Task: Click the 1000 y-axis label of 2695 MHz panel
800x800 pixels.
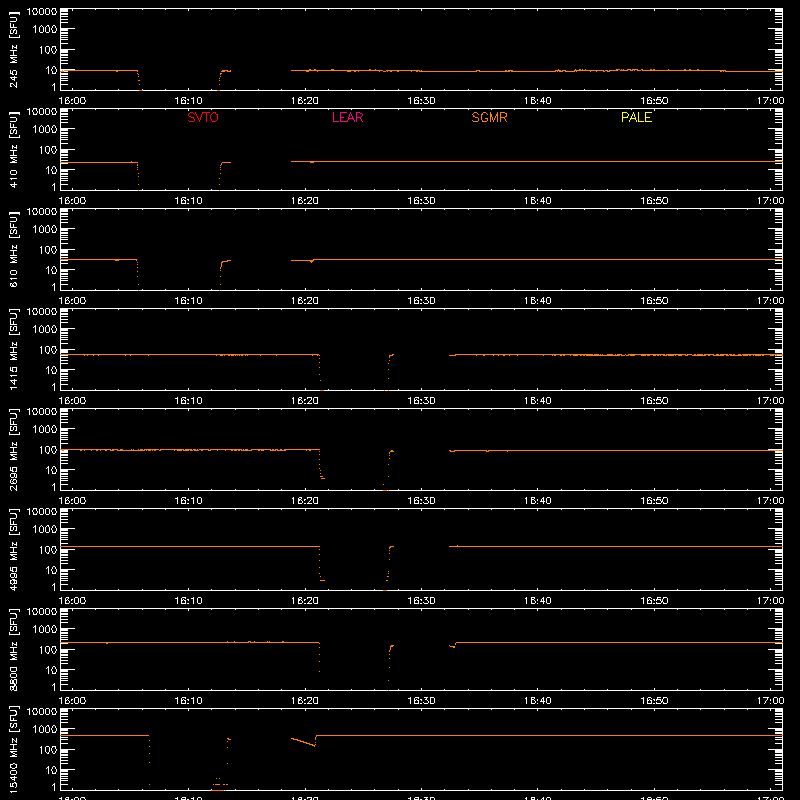Action: [x=45, y=430]
